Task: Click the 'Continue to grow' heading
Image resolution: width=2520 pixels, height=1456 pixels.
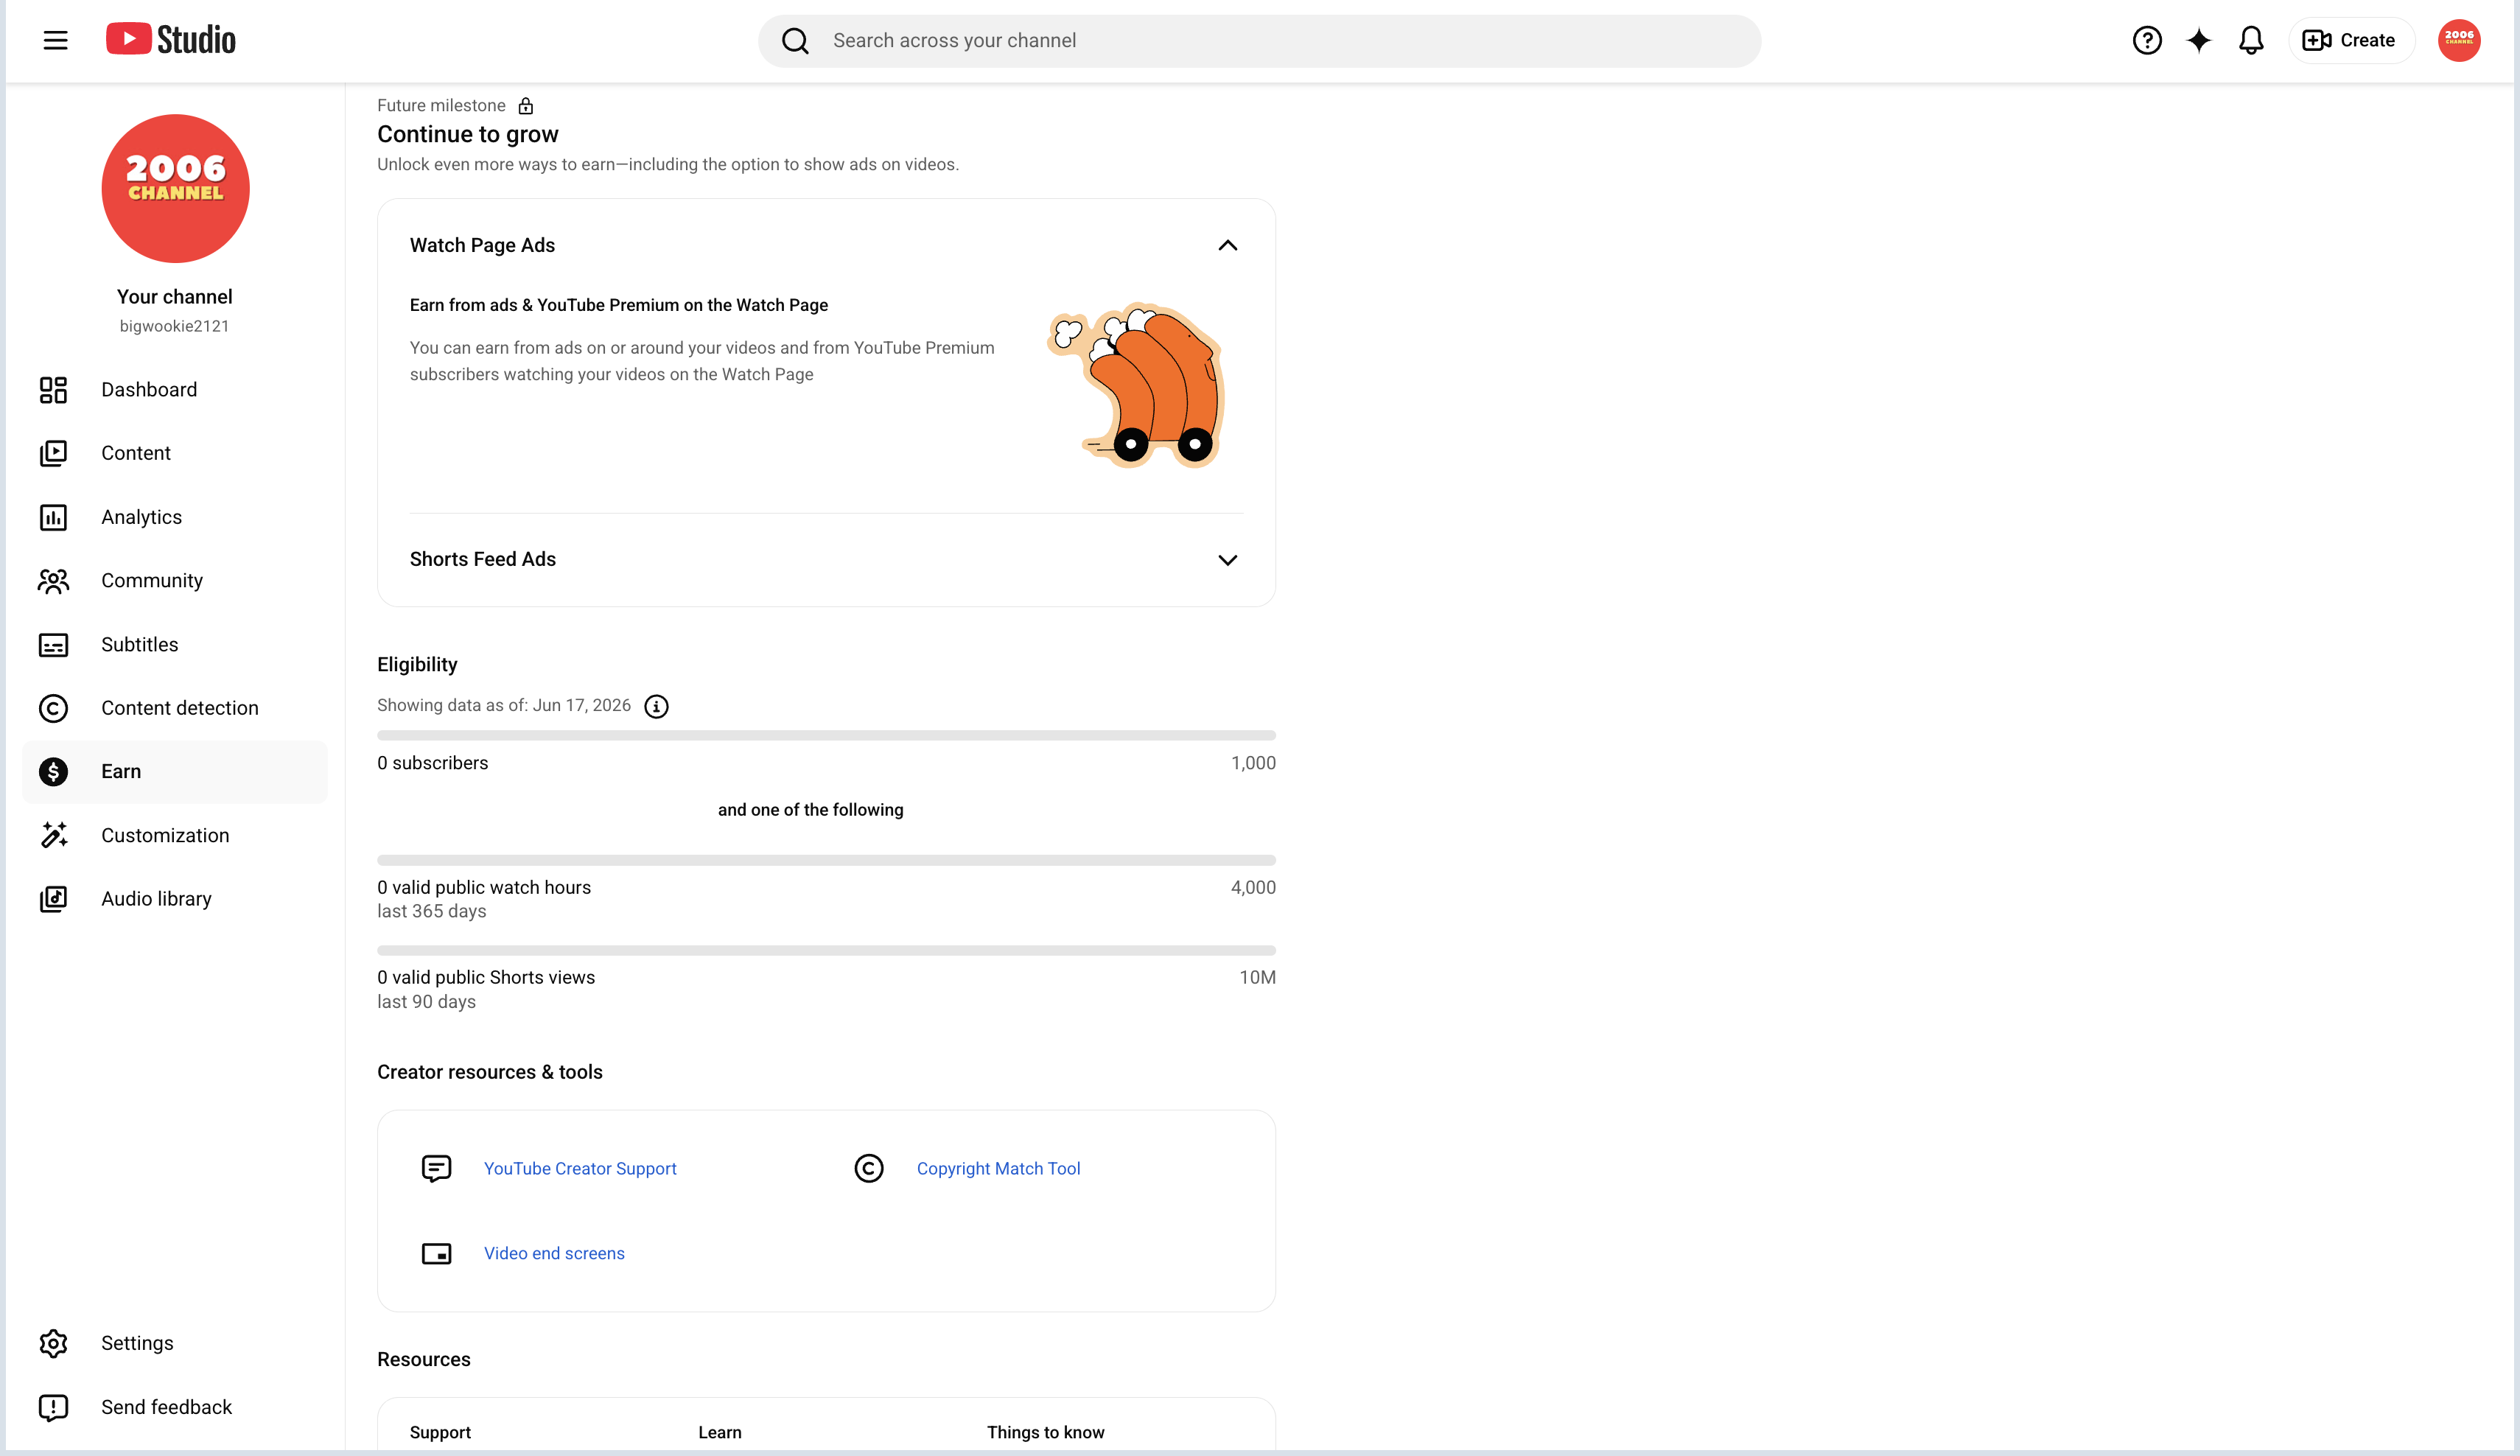Action: tap(468, 134)
